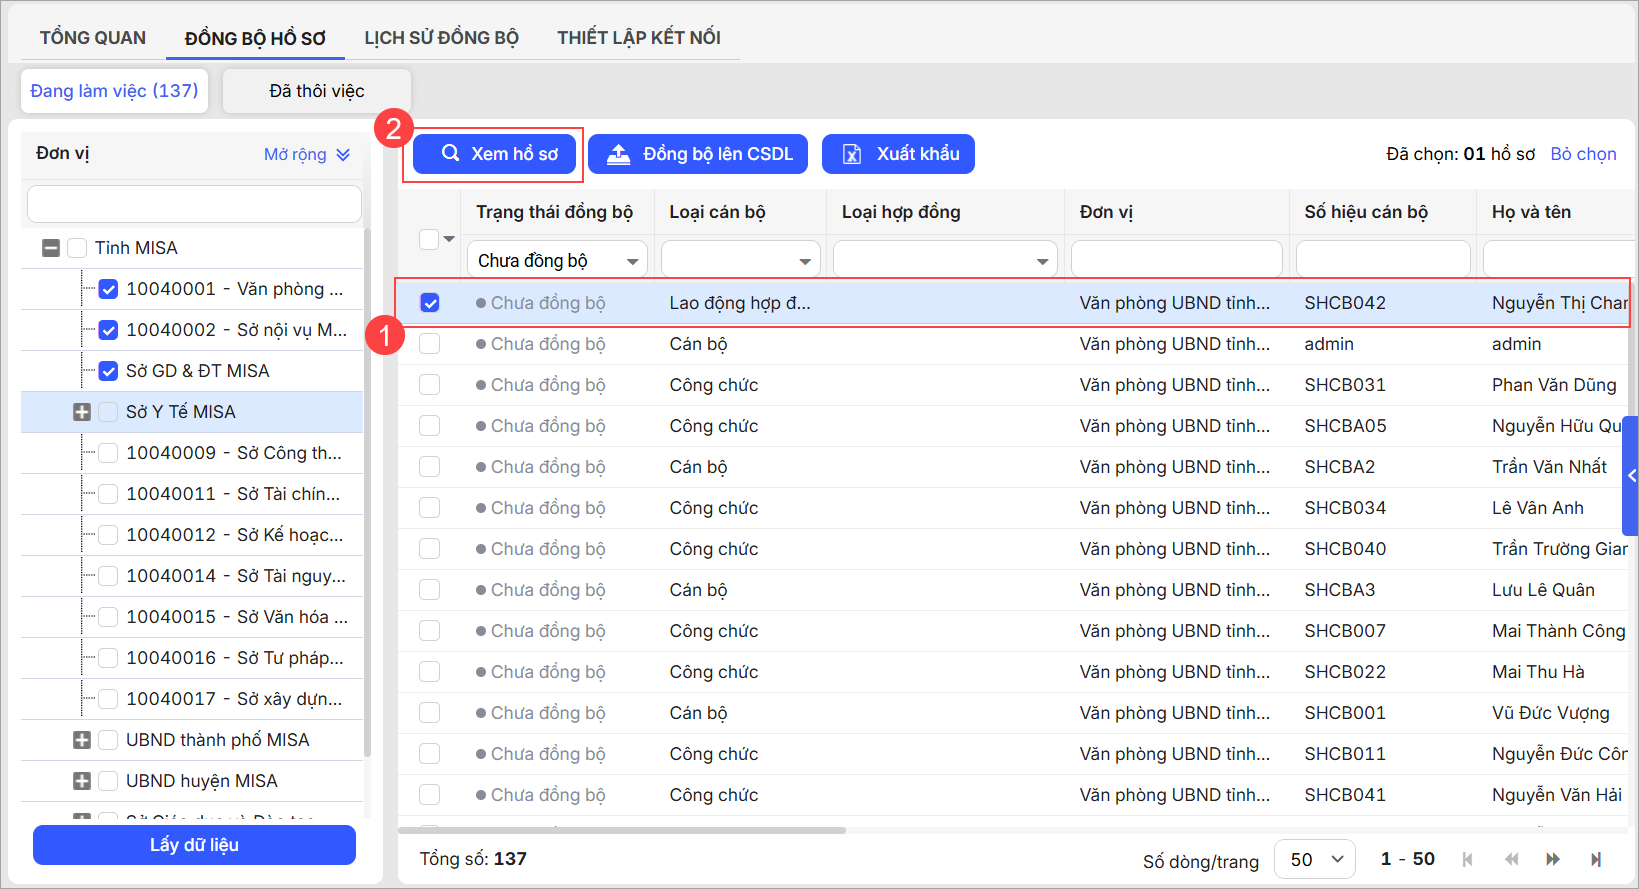The image size is (1639, 889).
Task: Go to the next page of results
Action: pyautogui.click(x=1553, y=859)
